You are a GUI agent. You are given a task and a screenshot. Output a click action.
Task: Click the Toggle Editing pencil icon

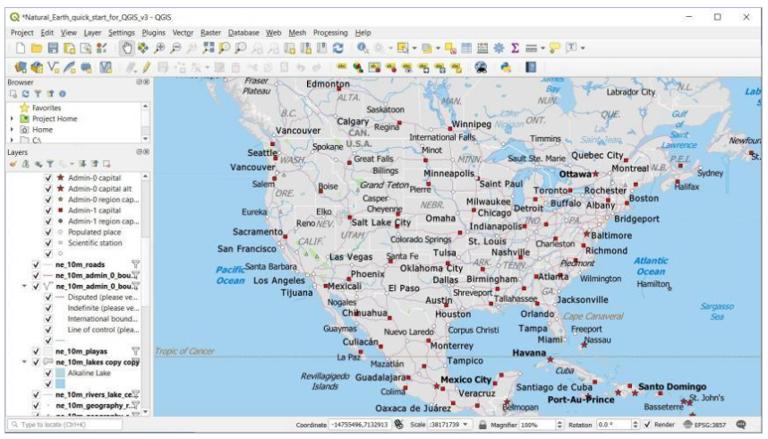tap(146, 67)
